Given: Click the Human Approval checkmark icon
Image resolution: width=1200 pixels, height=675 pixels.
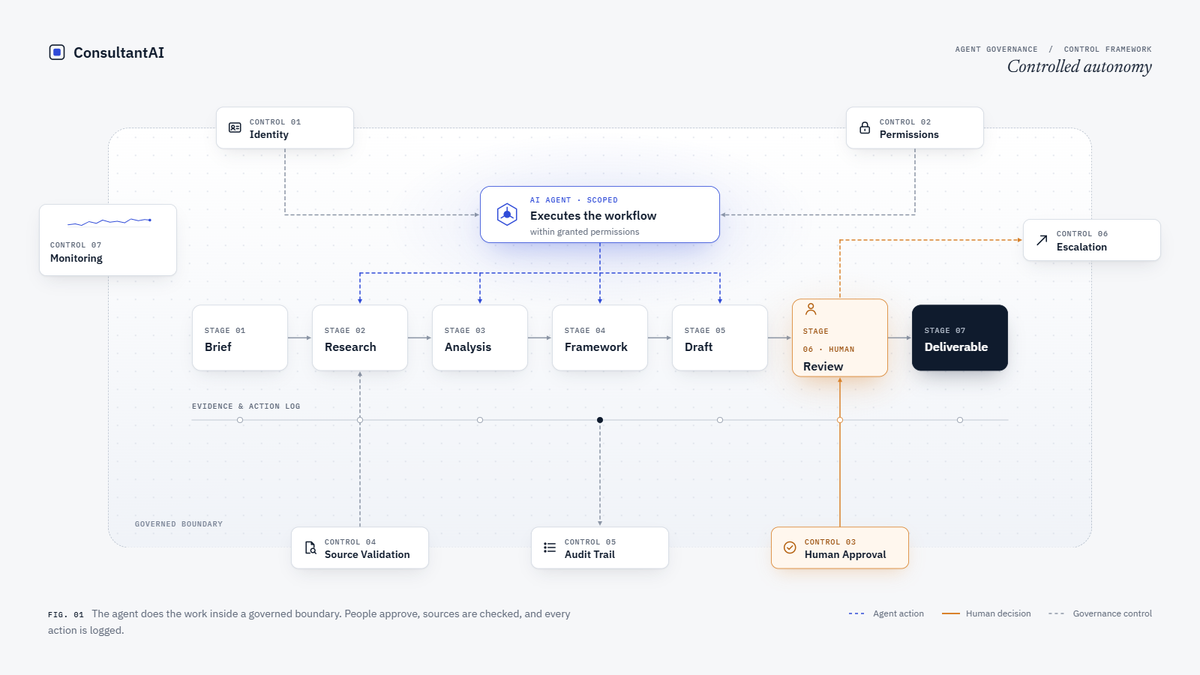Looking at the screenshot, I should 790,548.
